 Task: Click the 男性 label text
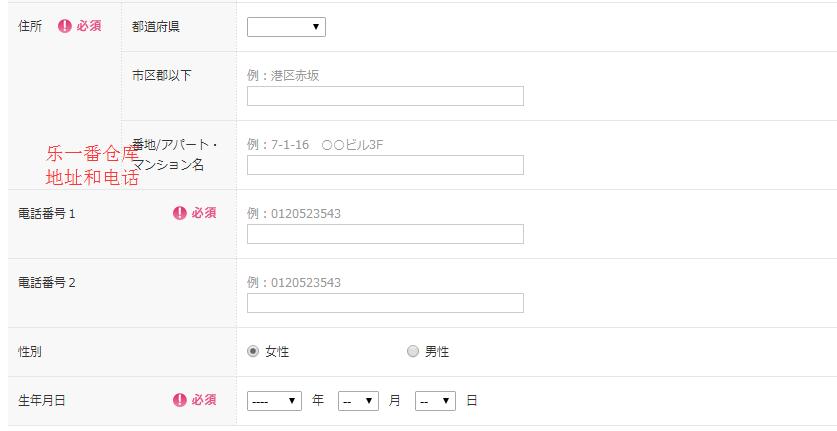(x=437, y=352)
